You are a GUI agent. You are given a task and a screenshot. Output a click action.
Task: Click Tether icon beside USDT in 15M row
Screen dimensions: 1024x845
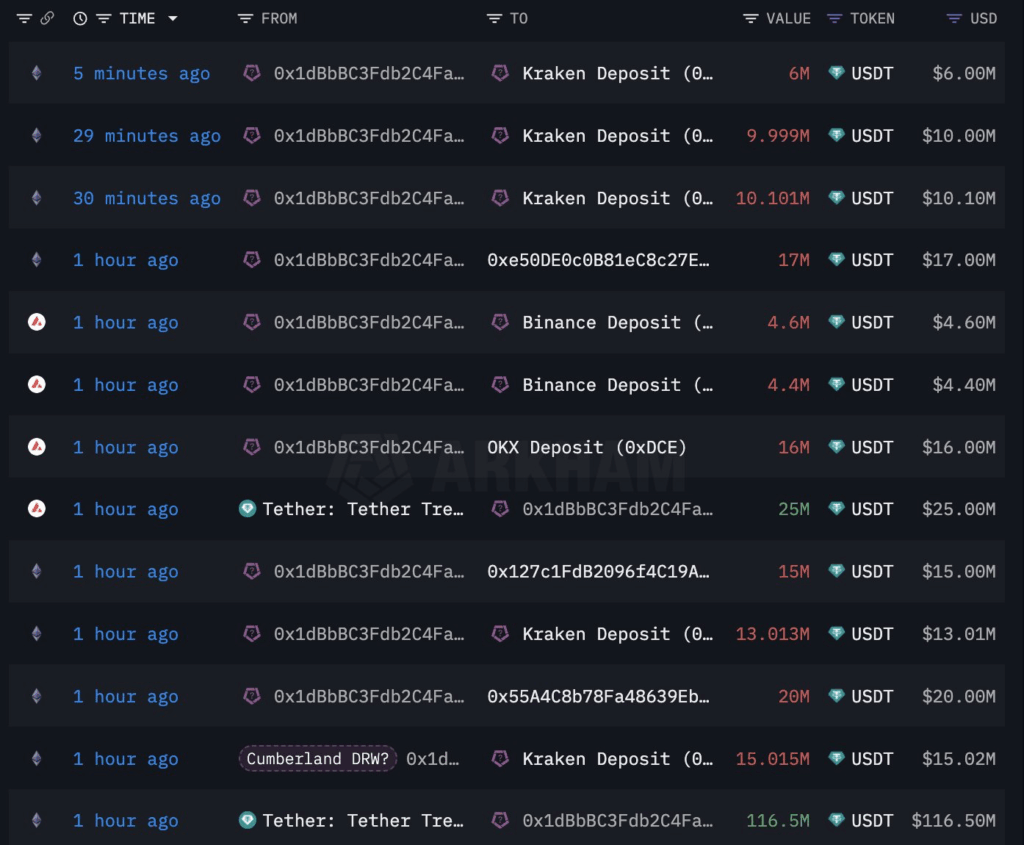tap(836, 571)
